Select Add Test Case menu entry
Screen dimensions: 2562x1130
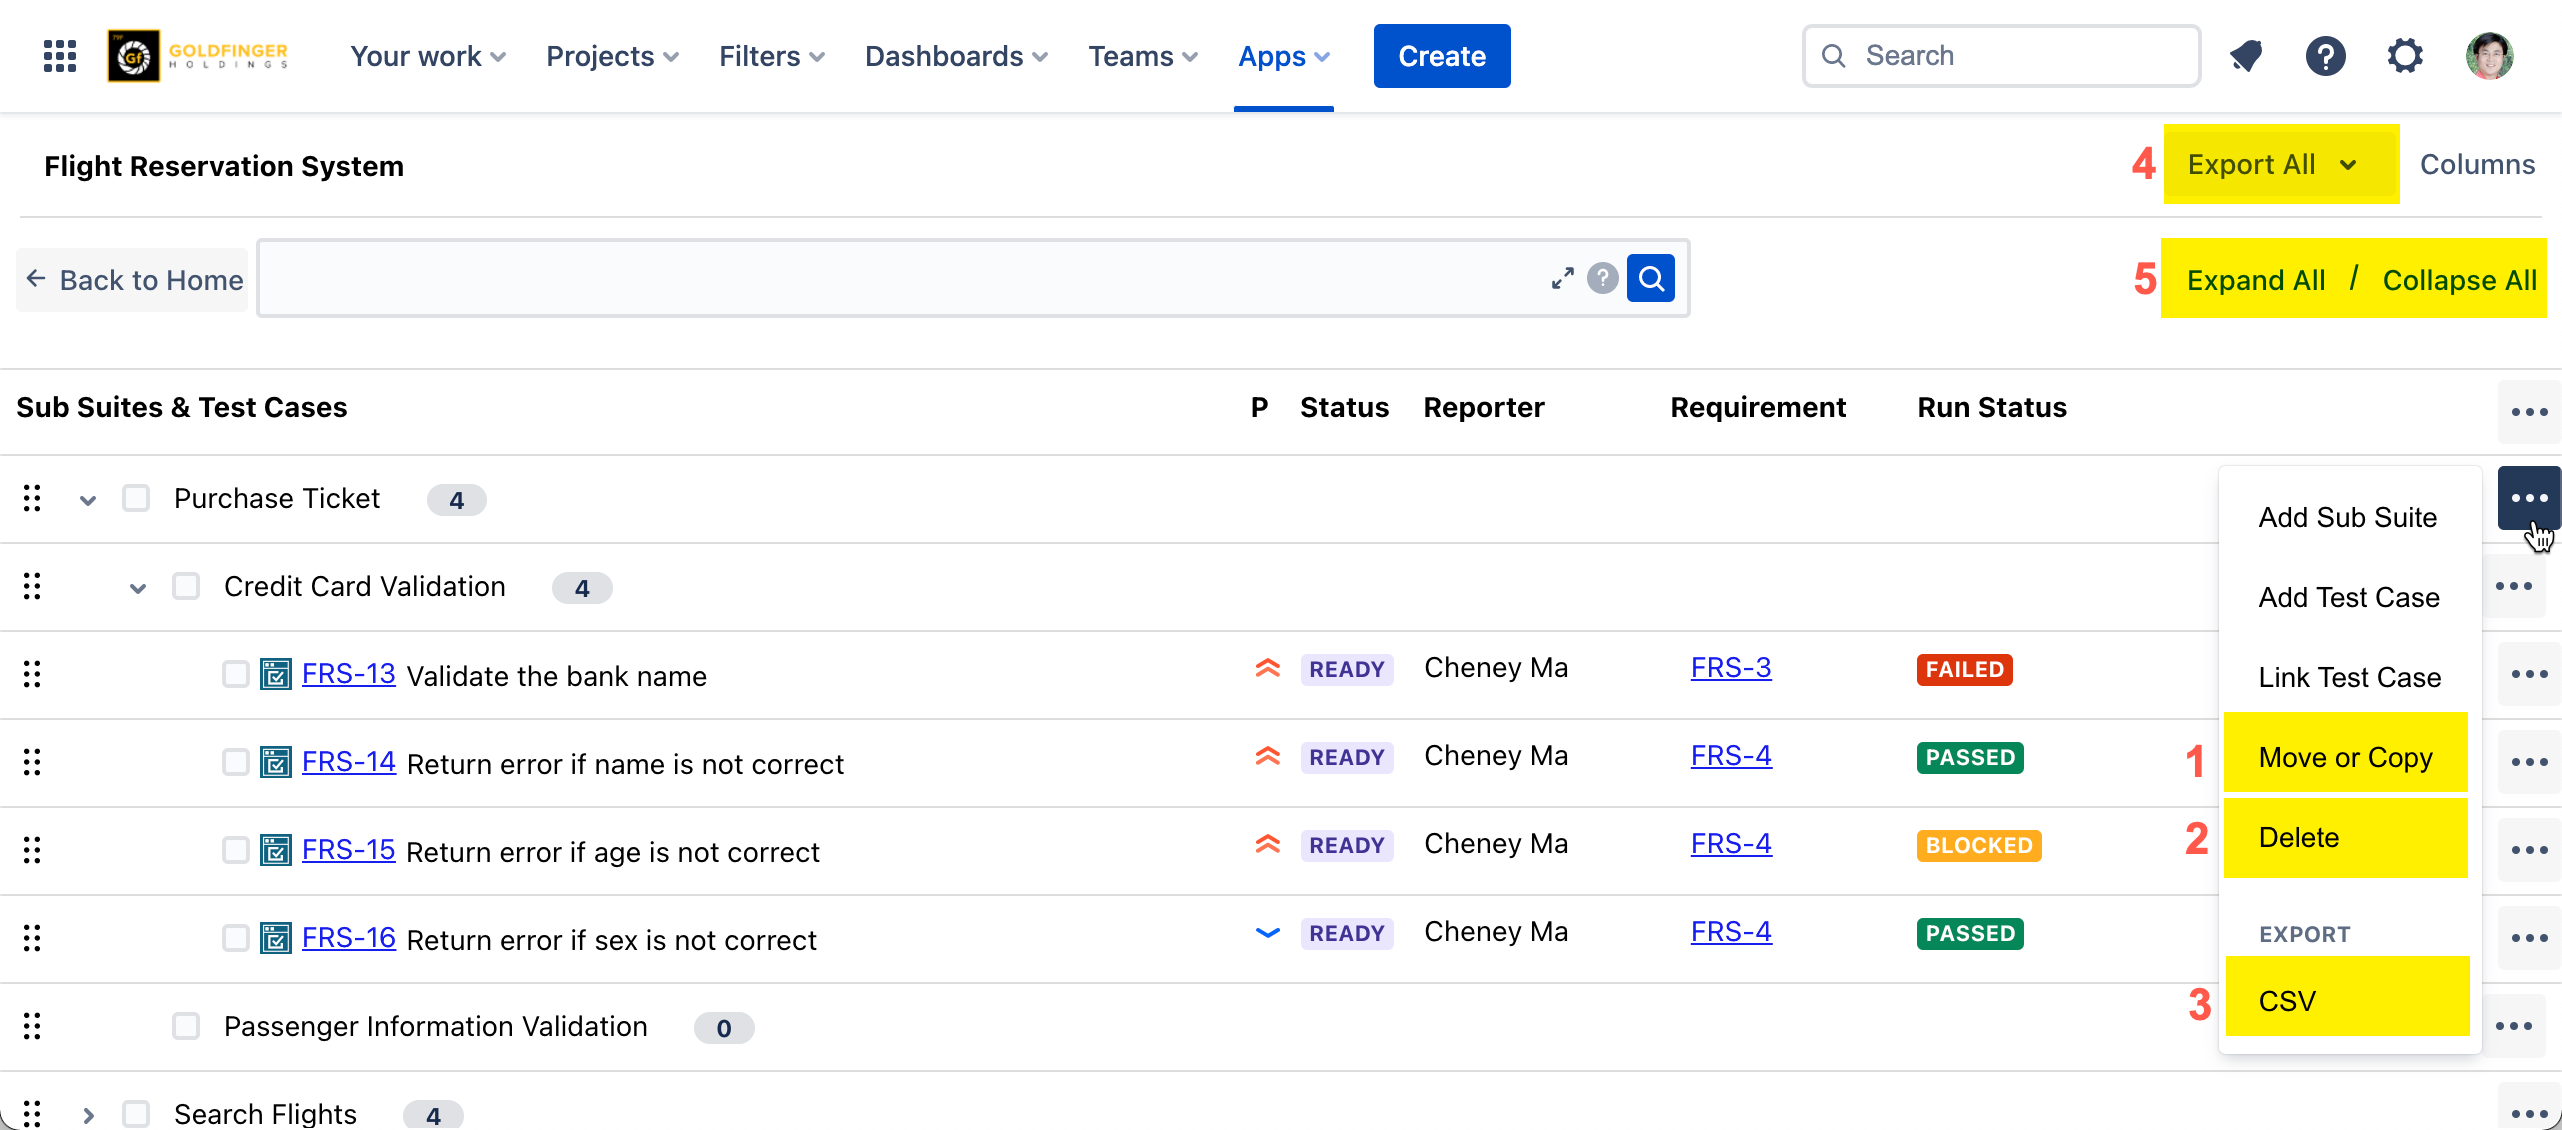tap(2348, 597)
